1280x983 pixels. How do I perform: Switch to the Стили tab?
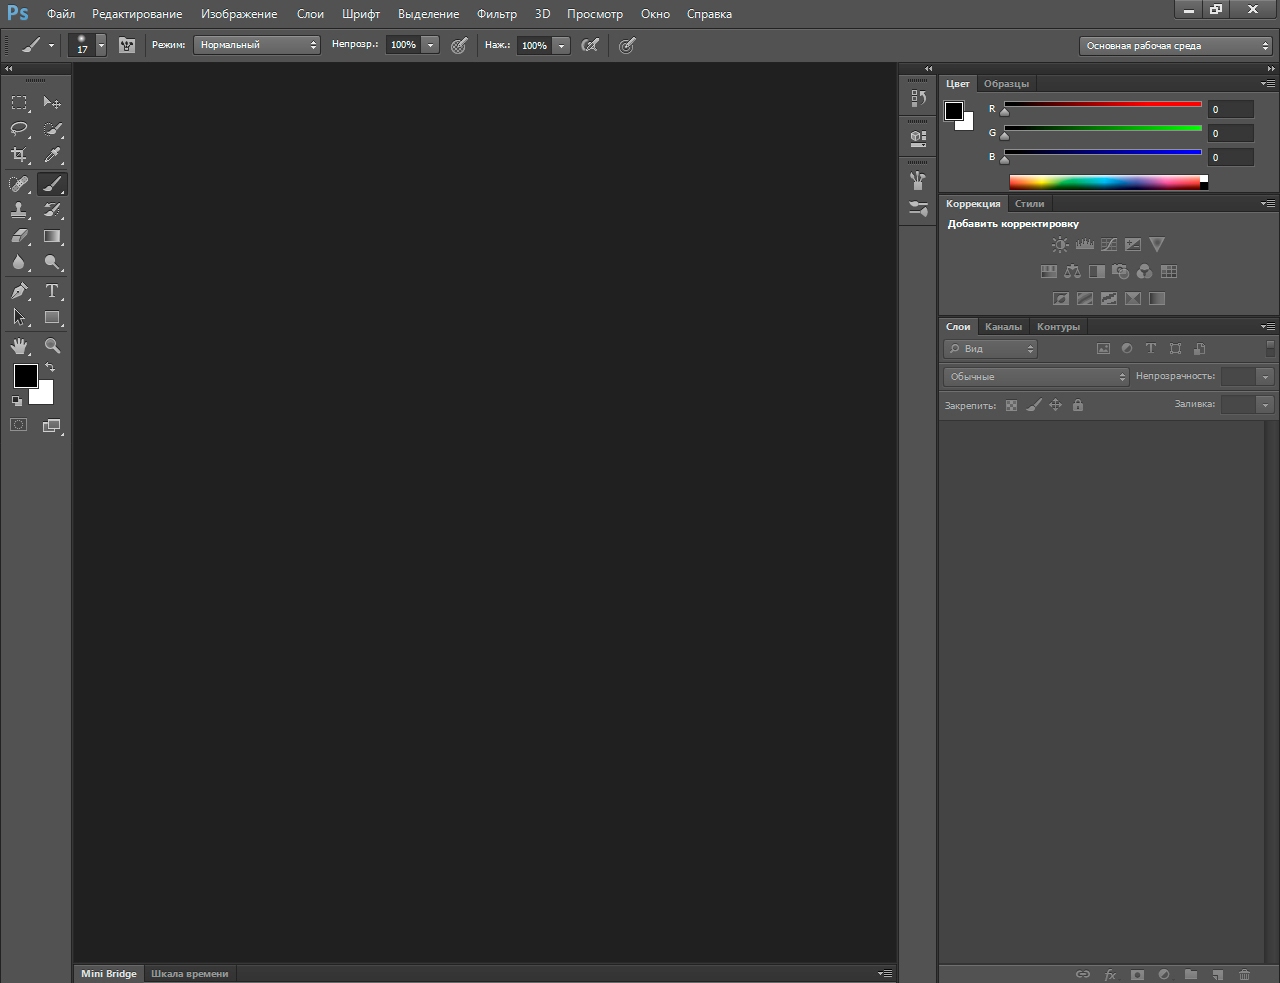(x=1030, y=204)
